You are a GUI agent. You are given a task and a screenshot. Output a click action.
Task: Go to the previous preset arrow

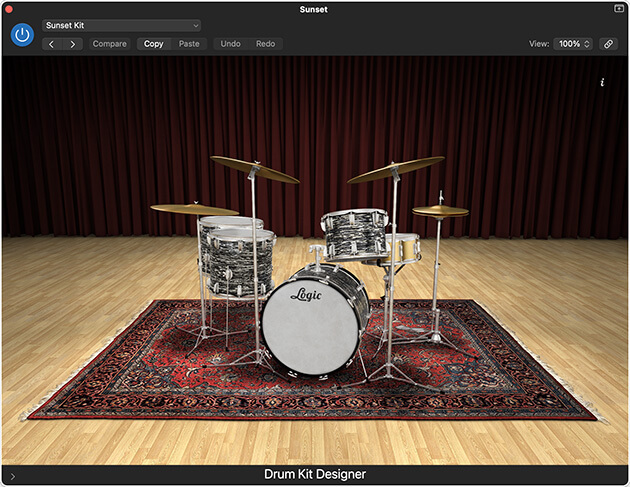coord(52,44)
